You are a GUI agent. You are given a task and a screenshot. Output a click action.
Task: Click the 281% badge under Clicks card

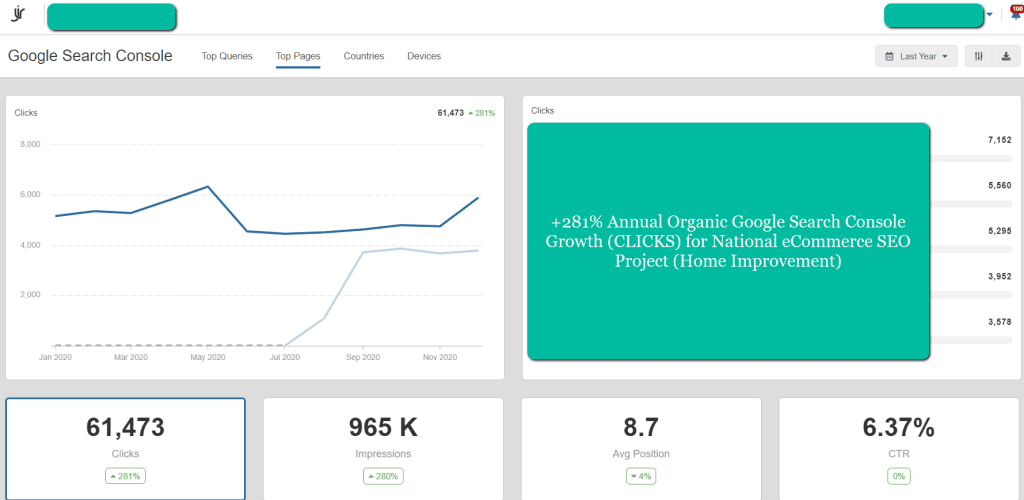click(125, 477)
